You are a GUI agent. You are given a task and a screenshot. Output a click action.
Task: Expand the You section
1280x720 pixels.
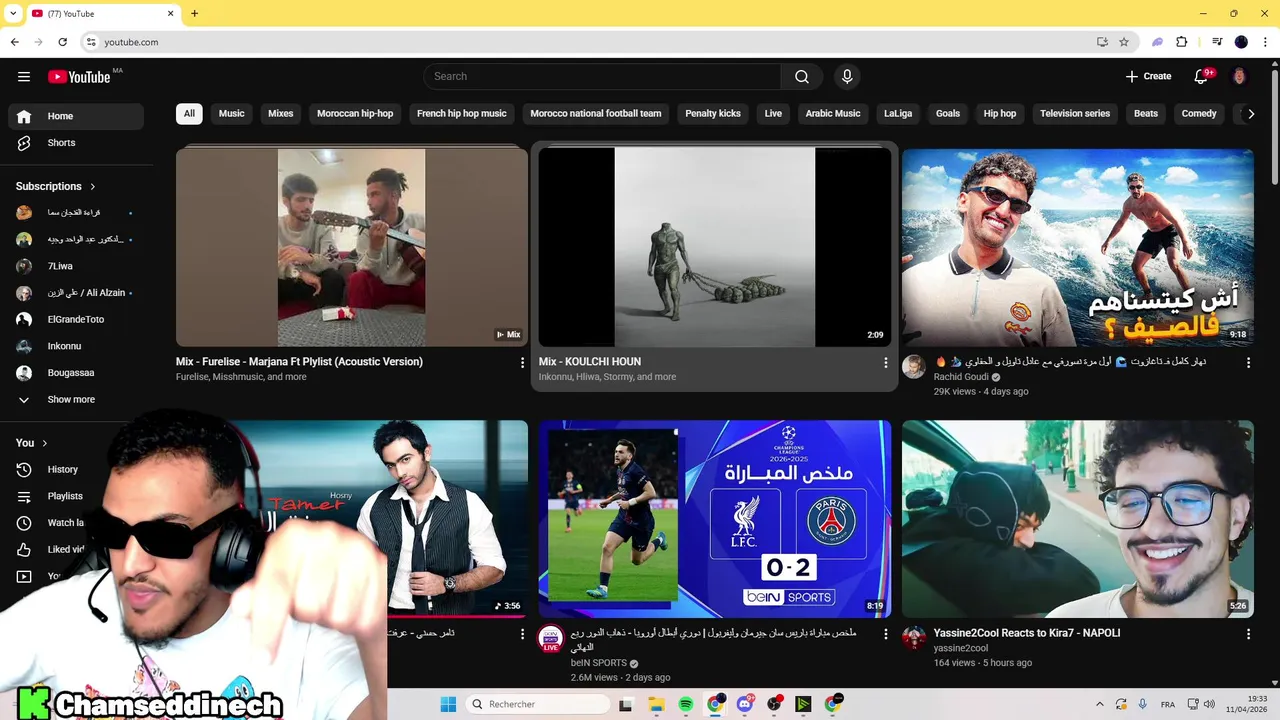(32, 443)
